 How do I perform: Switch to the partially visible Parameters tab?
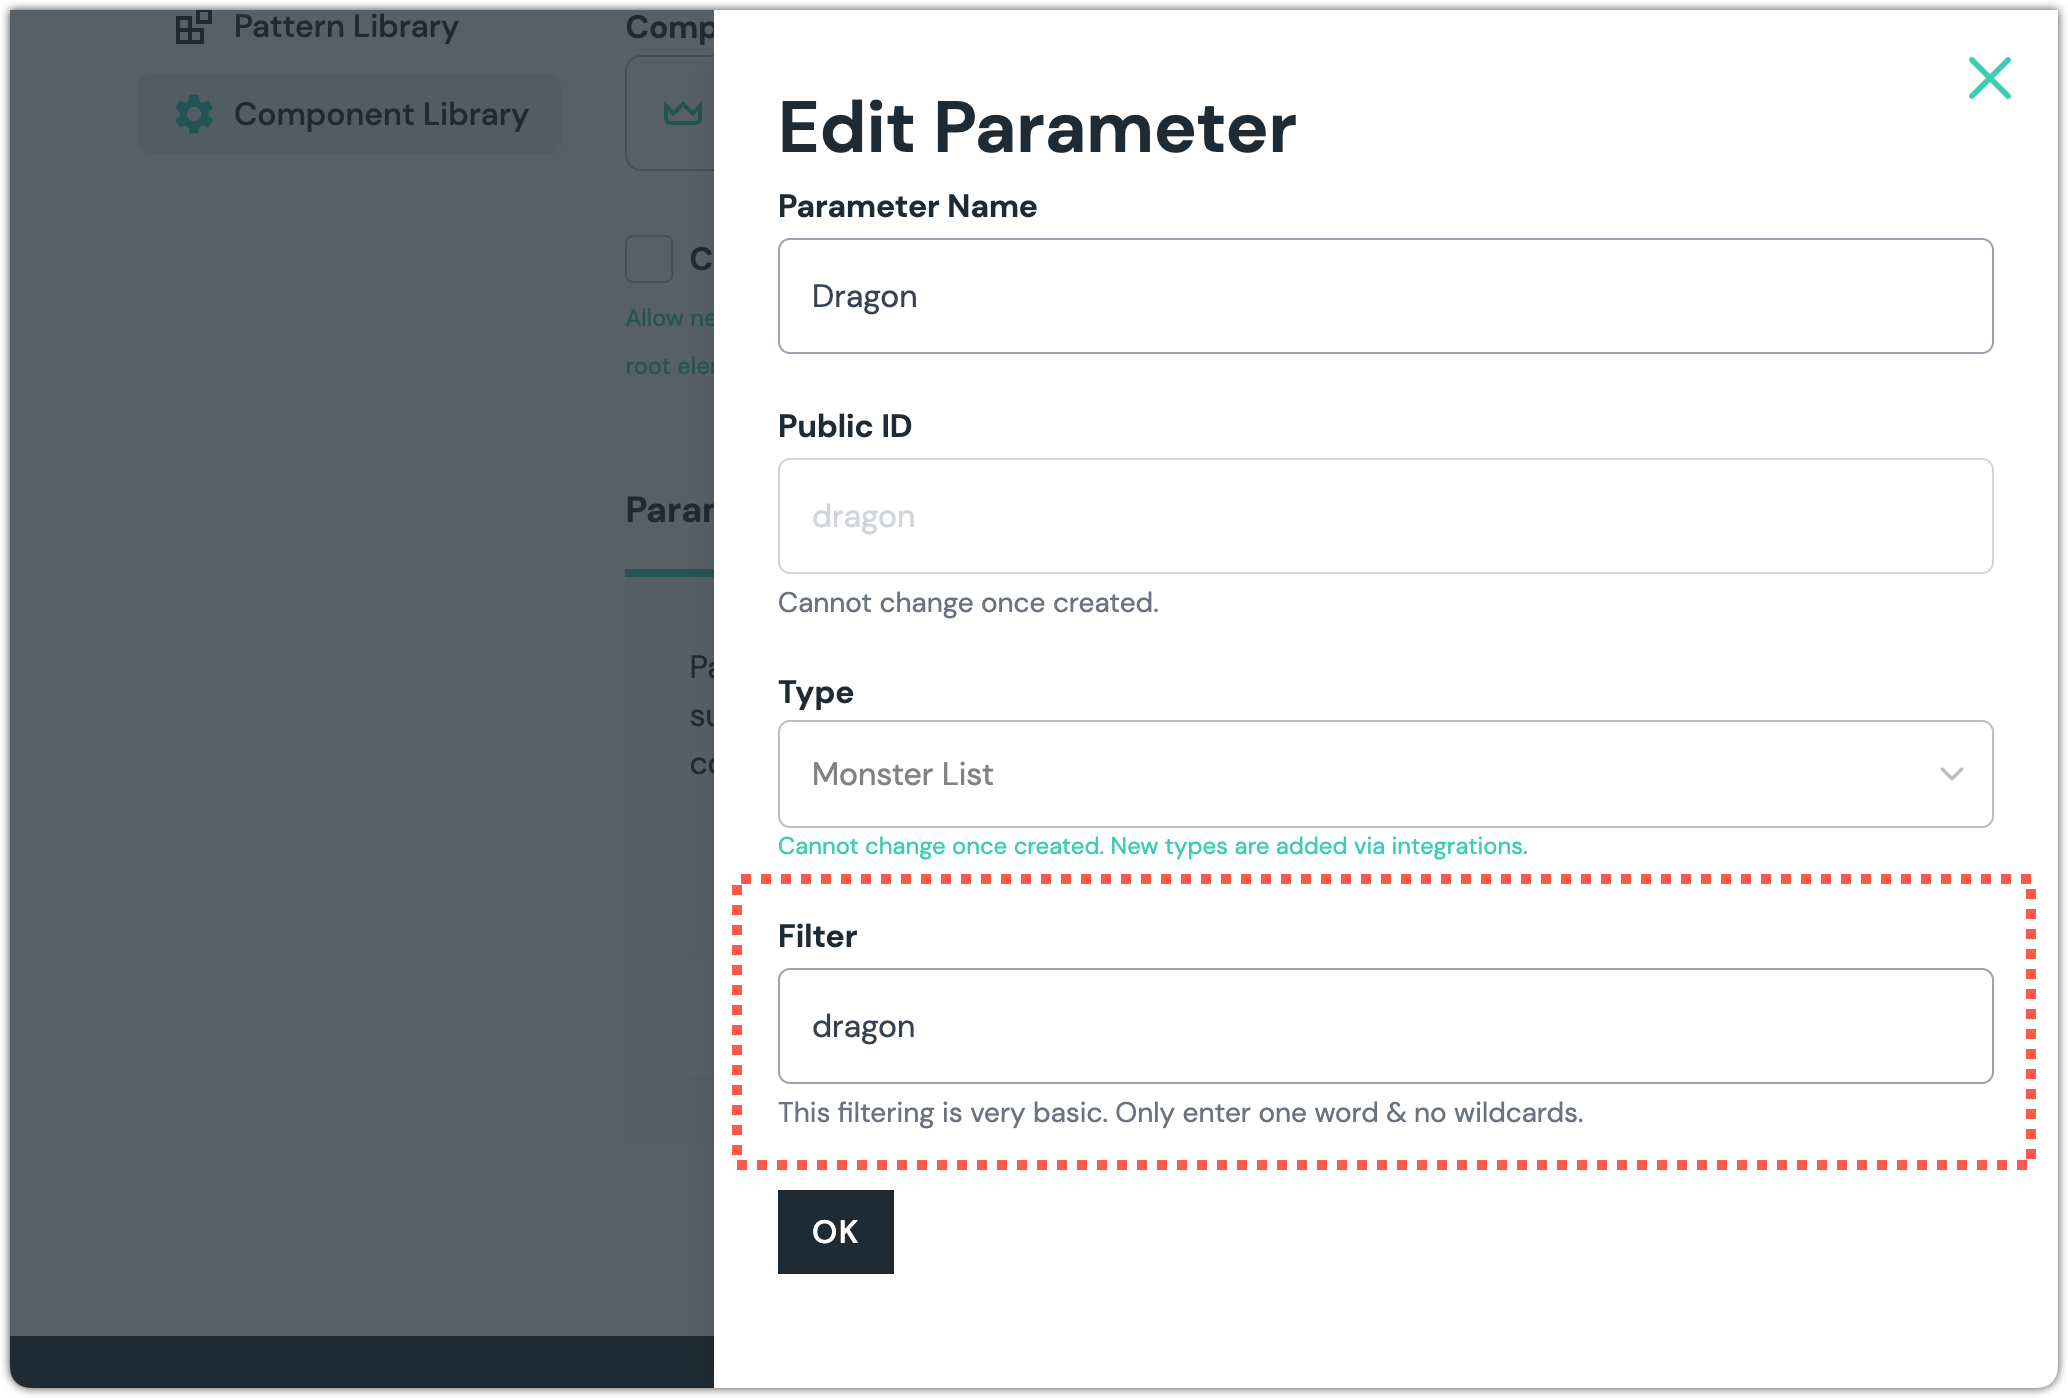pos(669,511)
